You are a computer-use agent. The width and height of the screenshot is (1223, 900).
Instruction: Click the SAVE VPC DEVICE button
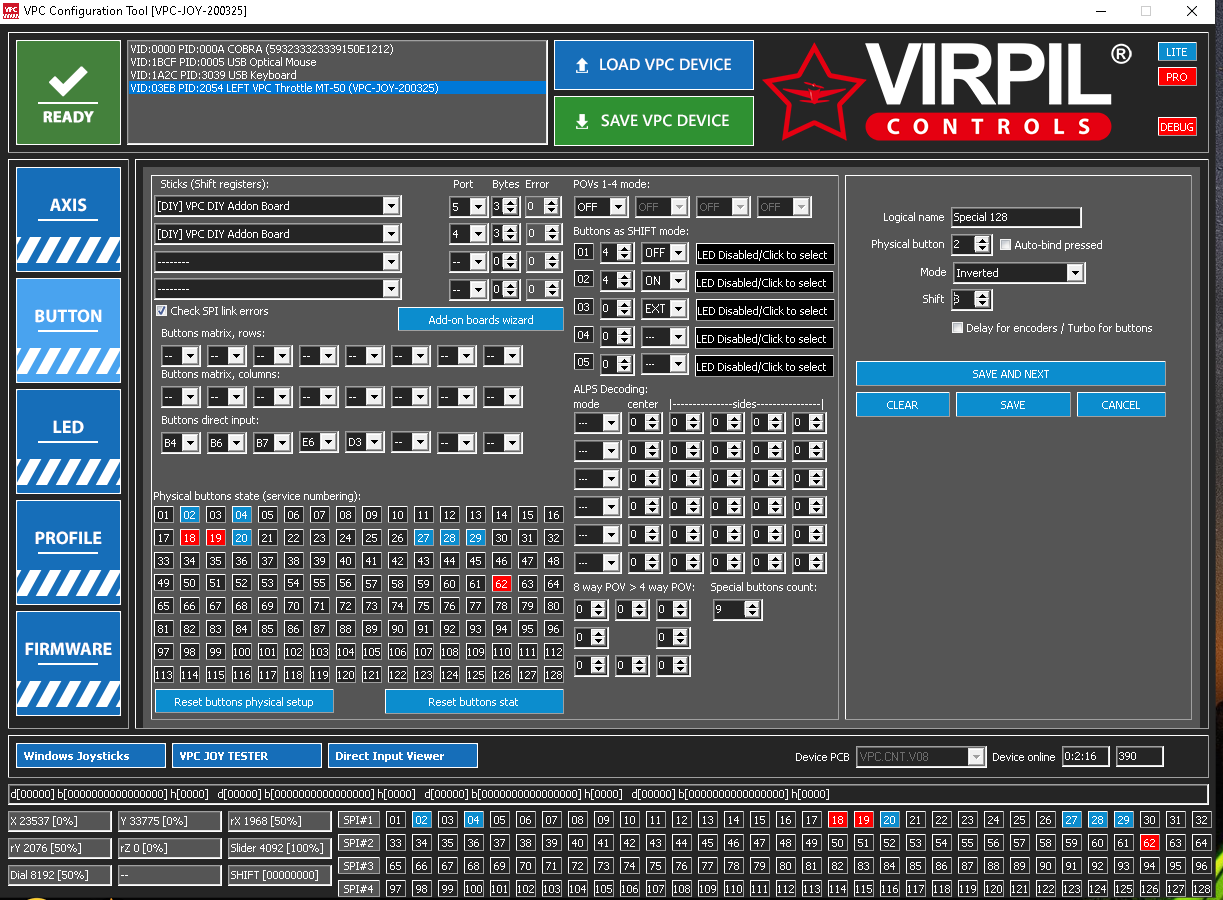tap(653, 121)
